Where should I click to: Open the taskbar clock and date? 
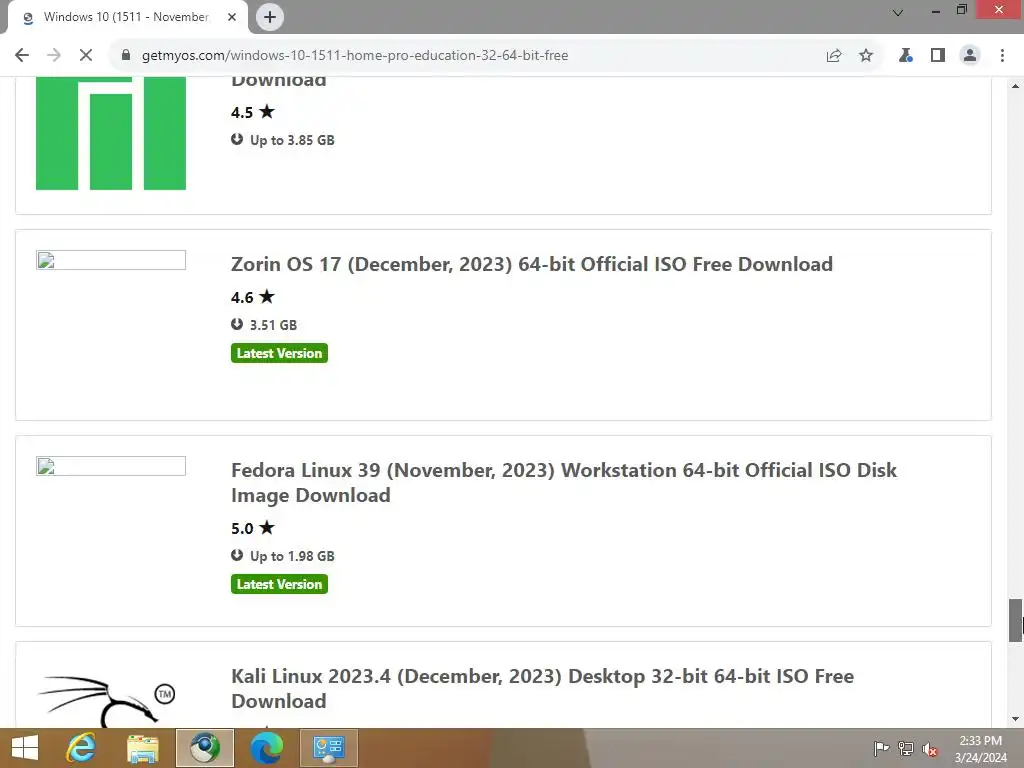(x=981, y=749)
